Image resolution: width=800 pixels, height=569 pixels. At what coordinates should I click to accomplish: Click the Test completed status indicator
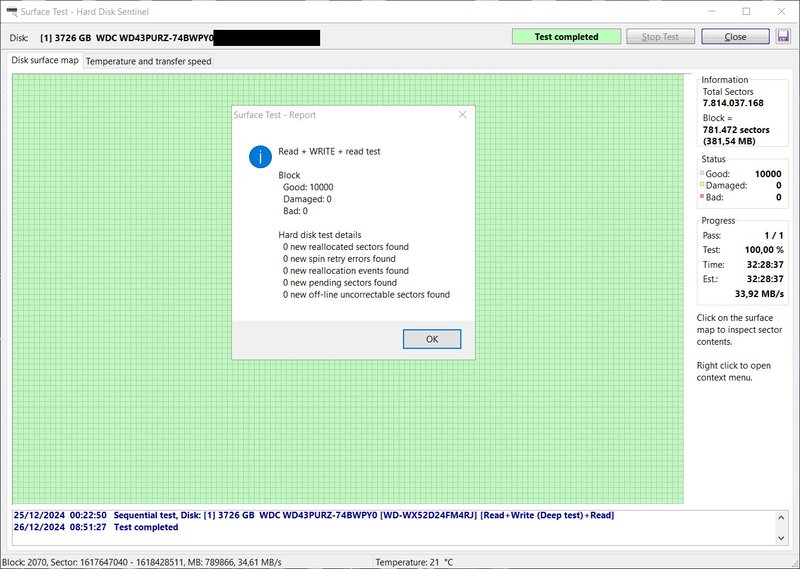pos(566,37)
